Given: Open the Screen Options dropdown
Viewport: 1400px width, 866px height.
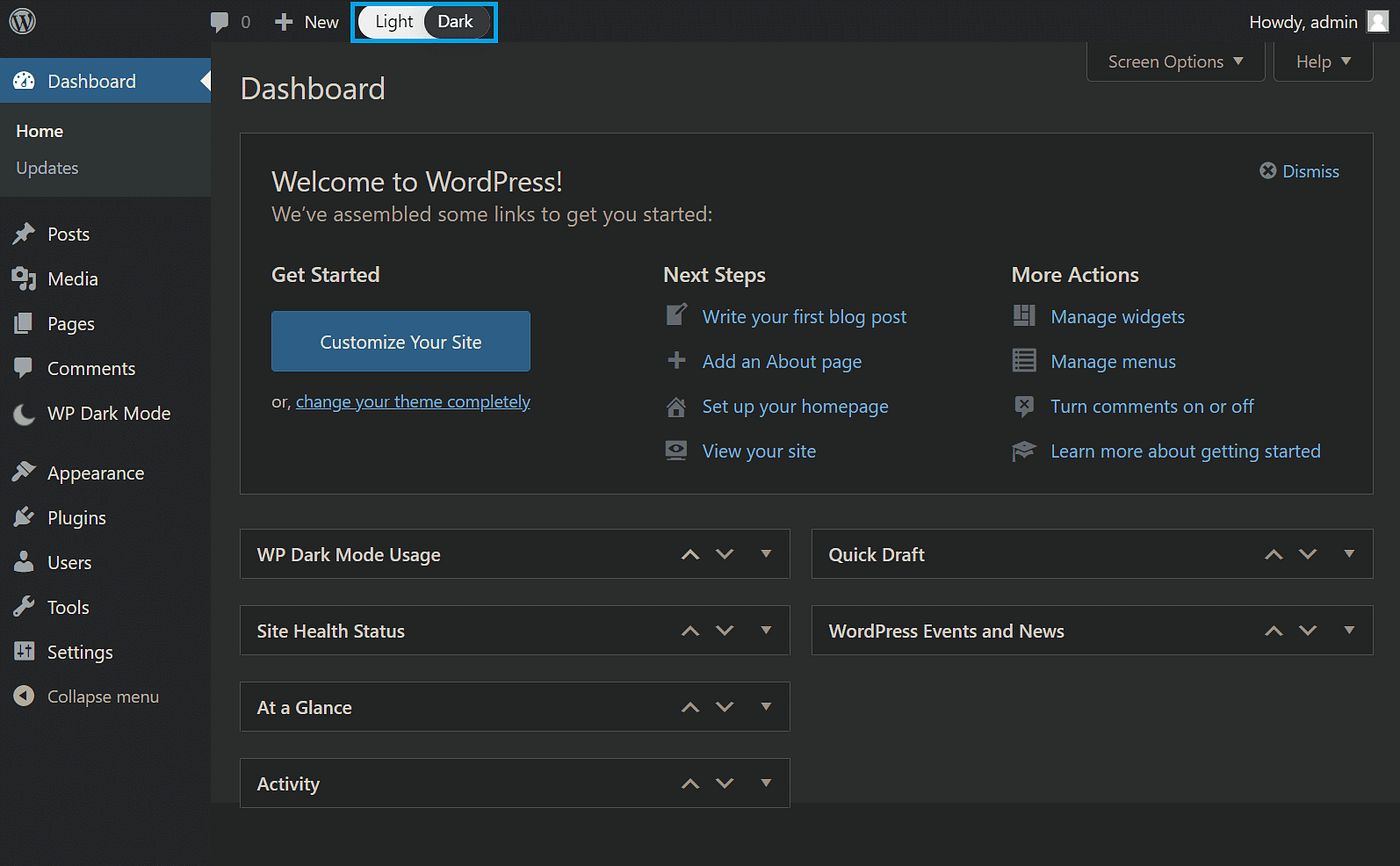Looking at the screenshot, I should pos(1175,61).
